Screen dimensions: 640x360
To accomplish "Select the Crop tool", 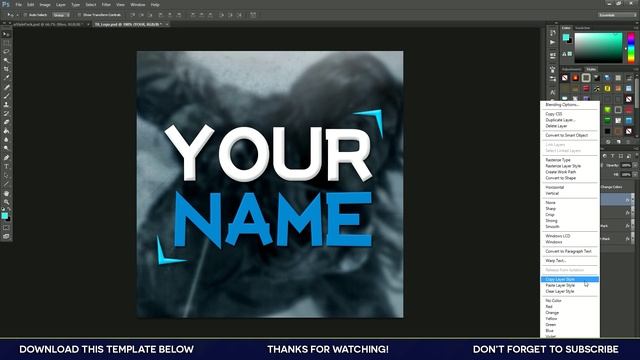I will click(6, 69).
